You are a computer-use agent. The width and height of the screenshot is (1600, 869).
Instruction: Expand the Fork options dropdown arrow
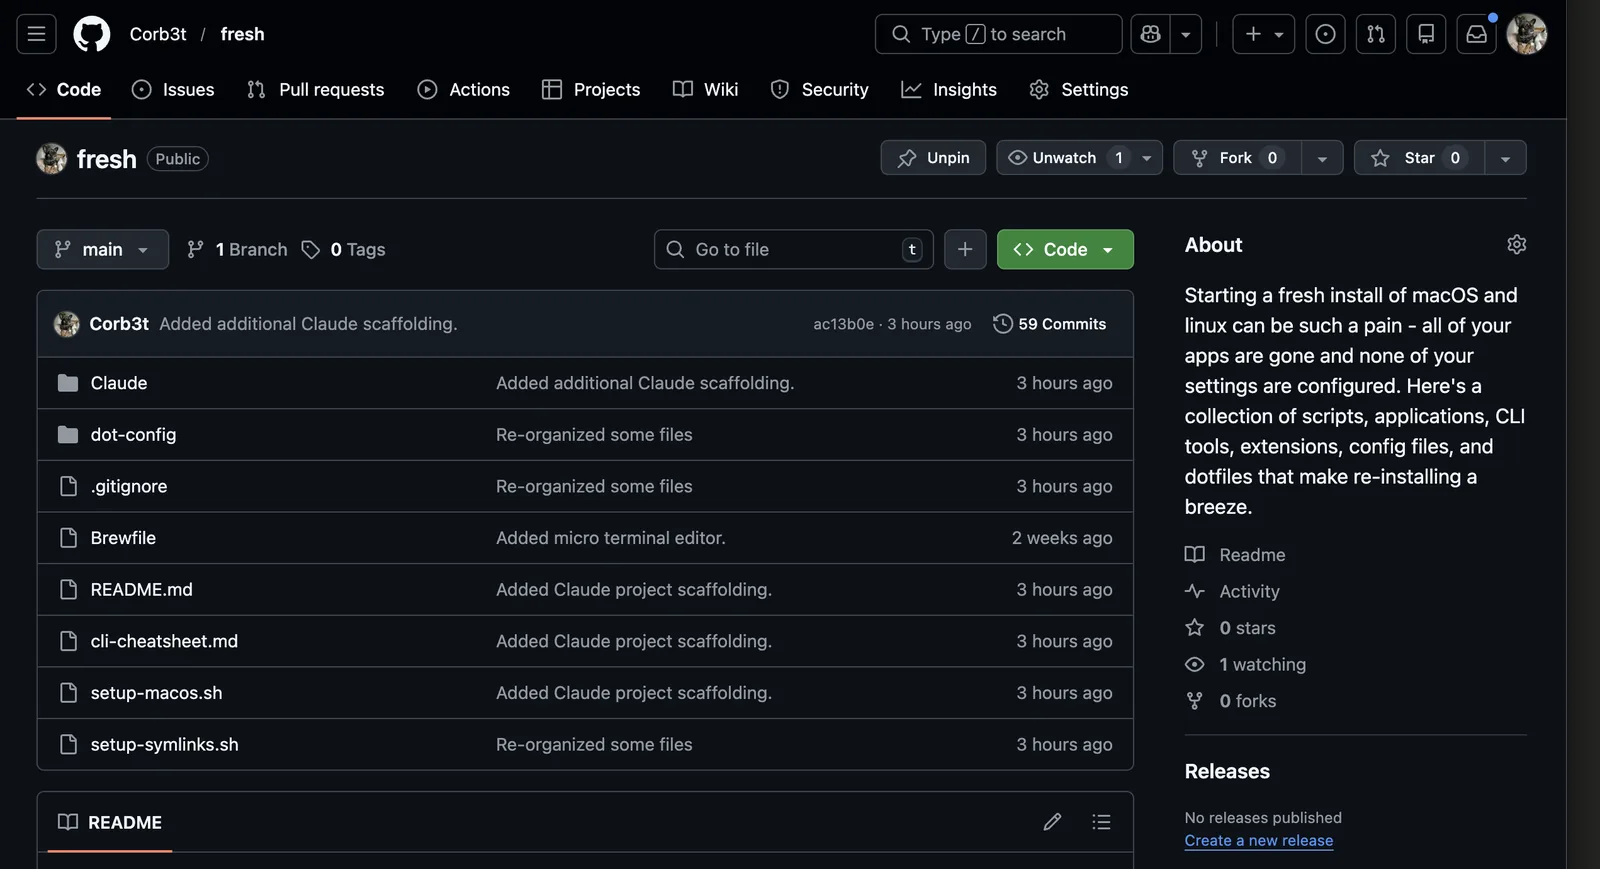coord(1322,158)
